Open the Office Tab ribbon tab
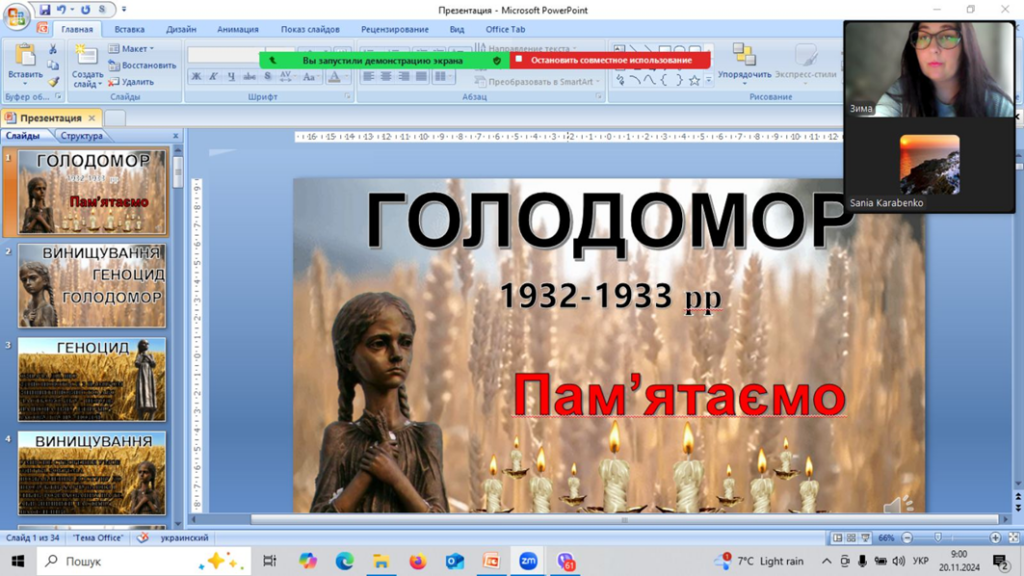Screen dimensions: 1024x576 coord(505,29)
